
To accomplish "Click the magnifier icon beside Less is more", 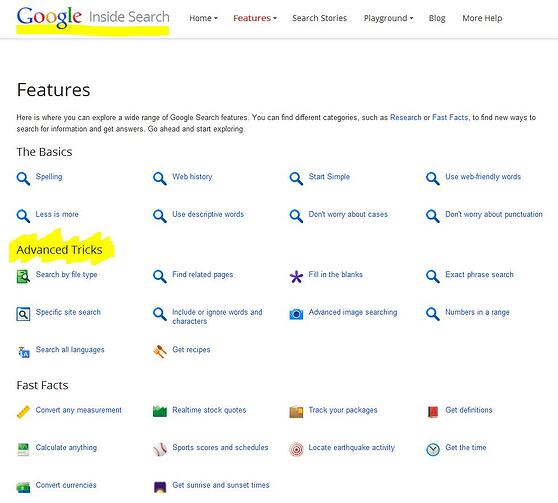I will [x=23, y=216].
